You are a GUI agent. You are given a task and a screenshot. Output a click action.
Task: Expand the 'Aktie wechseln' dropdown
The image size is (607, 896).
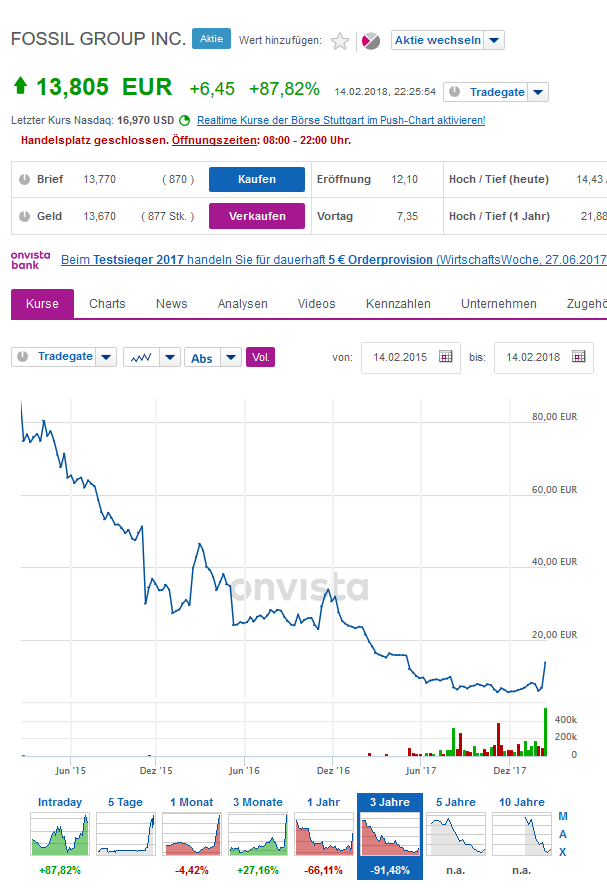pyautogui.click(x=494, y=40)
